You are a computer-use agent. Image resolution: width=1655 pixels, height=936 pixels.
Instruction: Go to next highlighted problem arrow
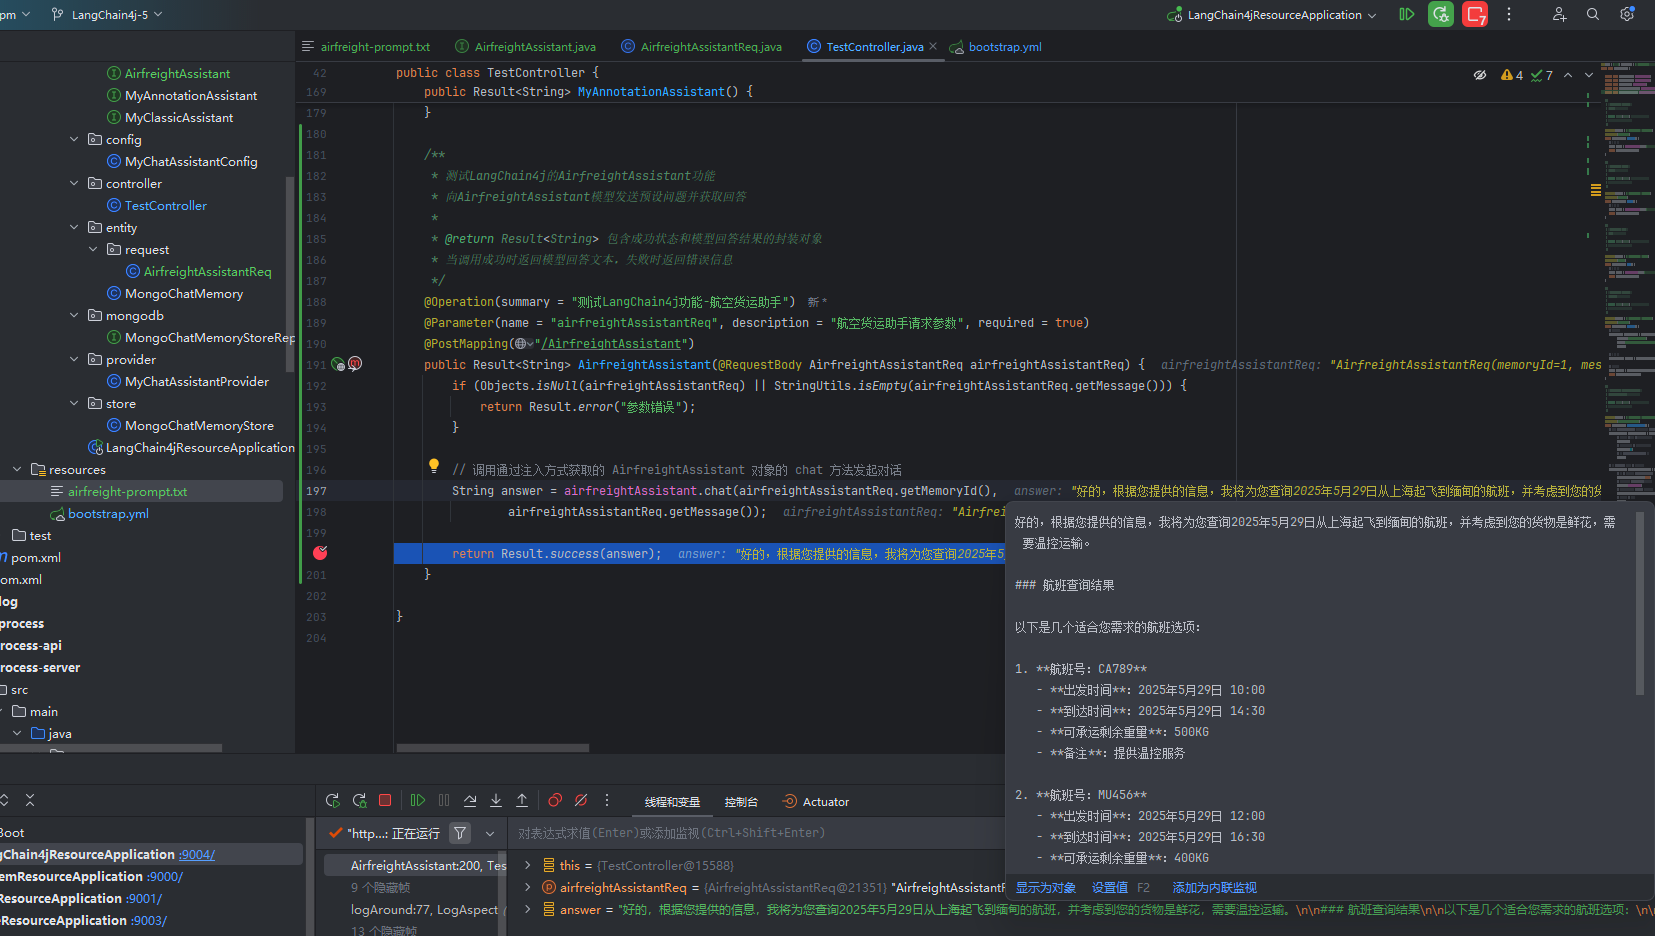point(1589,75)
